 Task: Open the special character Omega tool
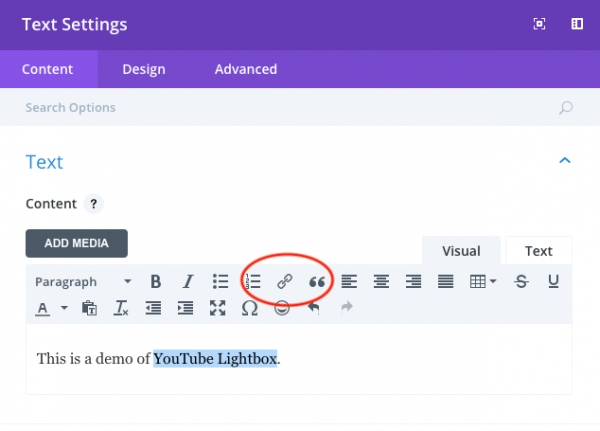(x=250, y=309)
